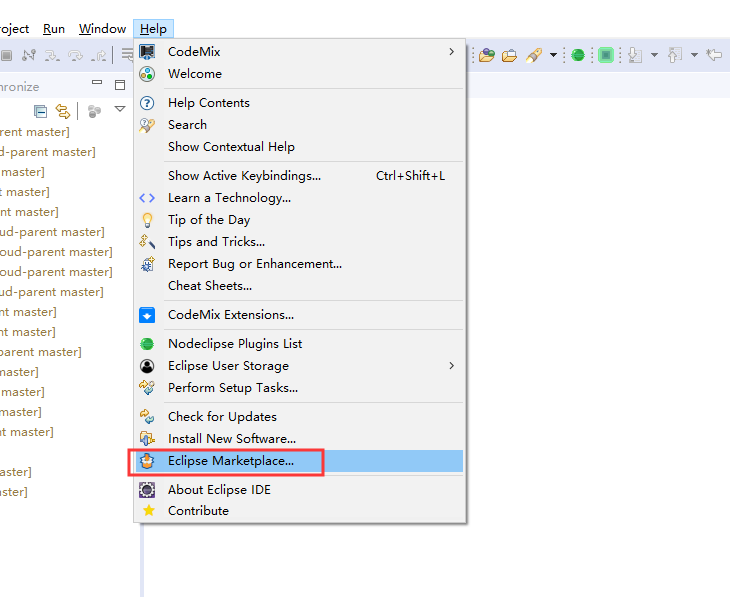Click the Open Task folder icon
Screen dimensions: 730x597
509,56
